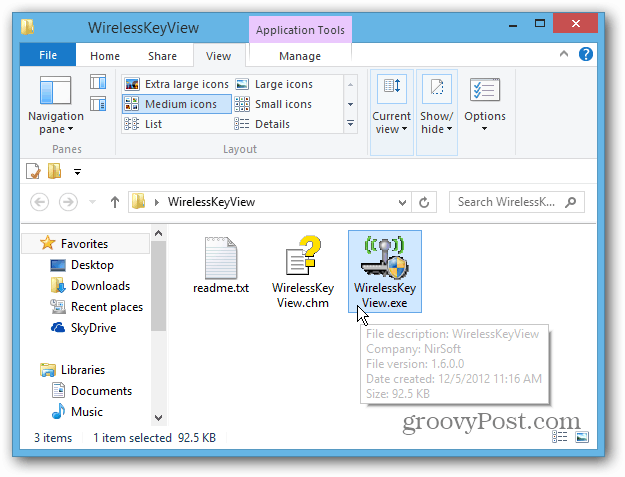Image resolution: width=625 pixels, height=477 pixels.
Task: Switch to the Home ribbon tab
Action: 105,56
